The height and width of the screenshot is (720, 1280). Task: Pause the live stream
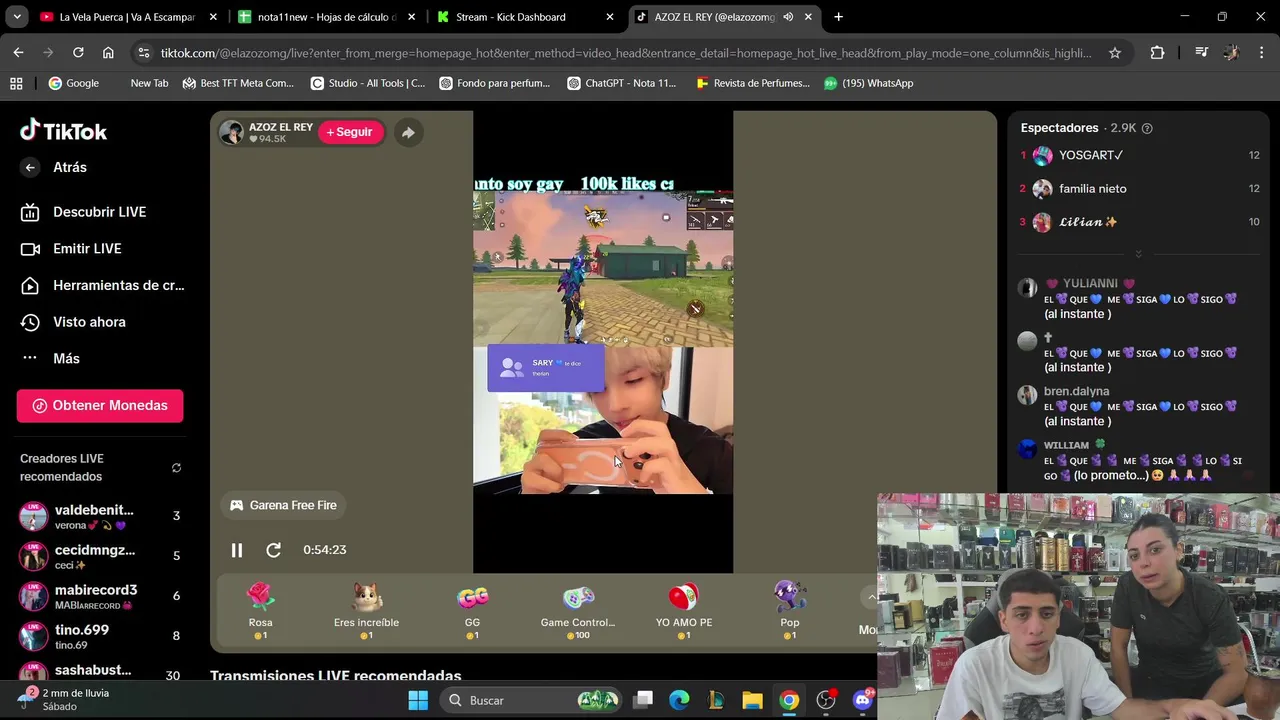(x=237, y=550)
